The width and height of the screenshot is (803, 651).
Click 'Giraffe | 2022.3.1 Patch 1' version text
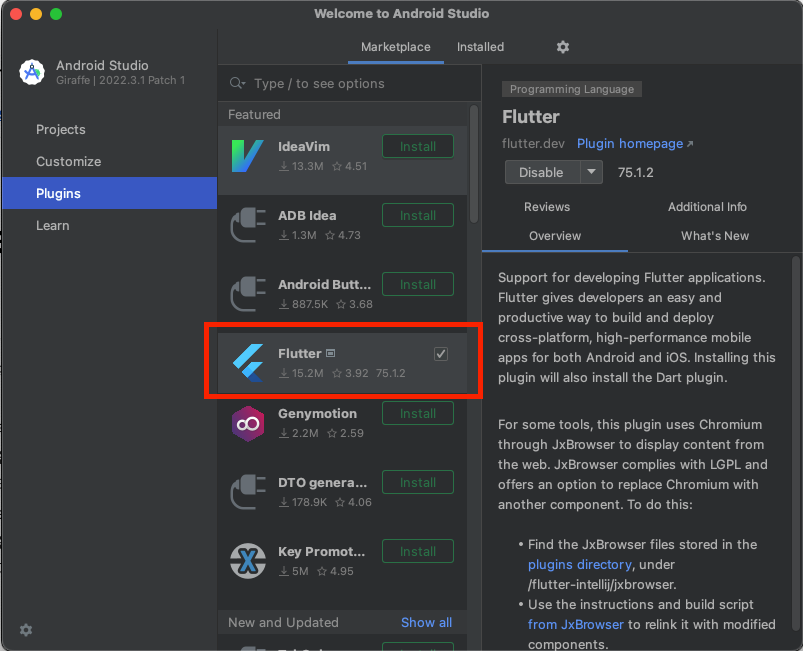(120, 80)
